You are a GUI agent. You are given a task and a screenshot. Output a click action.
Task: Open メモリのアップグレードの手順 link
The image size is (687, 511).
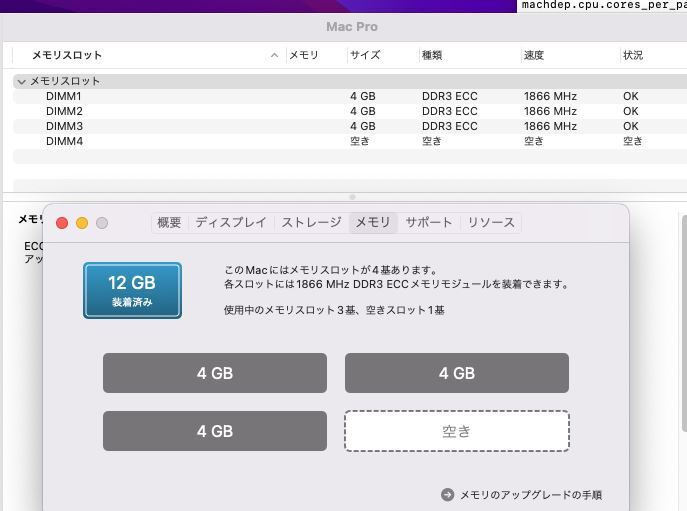pos(531,495)
